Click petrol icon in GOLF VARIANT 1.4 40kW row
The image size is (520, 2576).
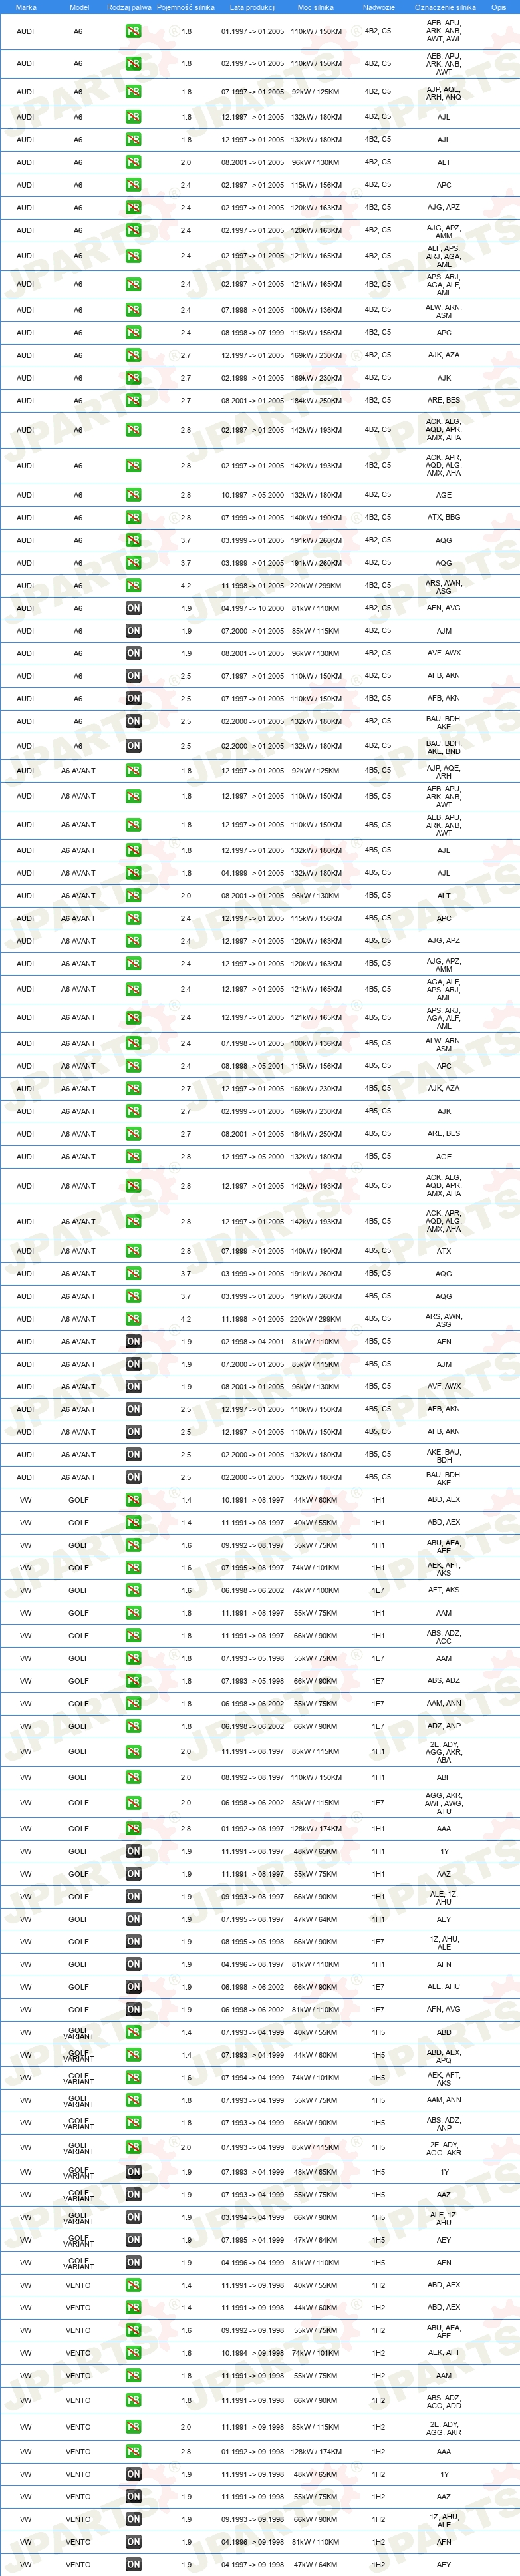tap(133, 2032)
